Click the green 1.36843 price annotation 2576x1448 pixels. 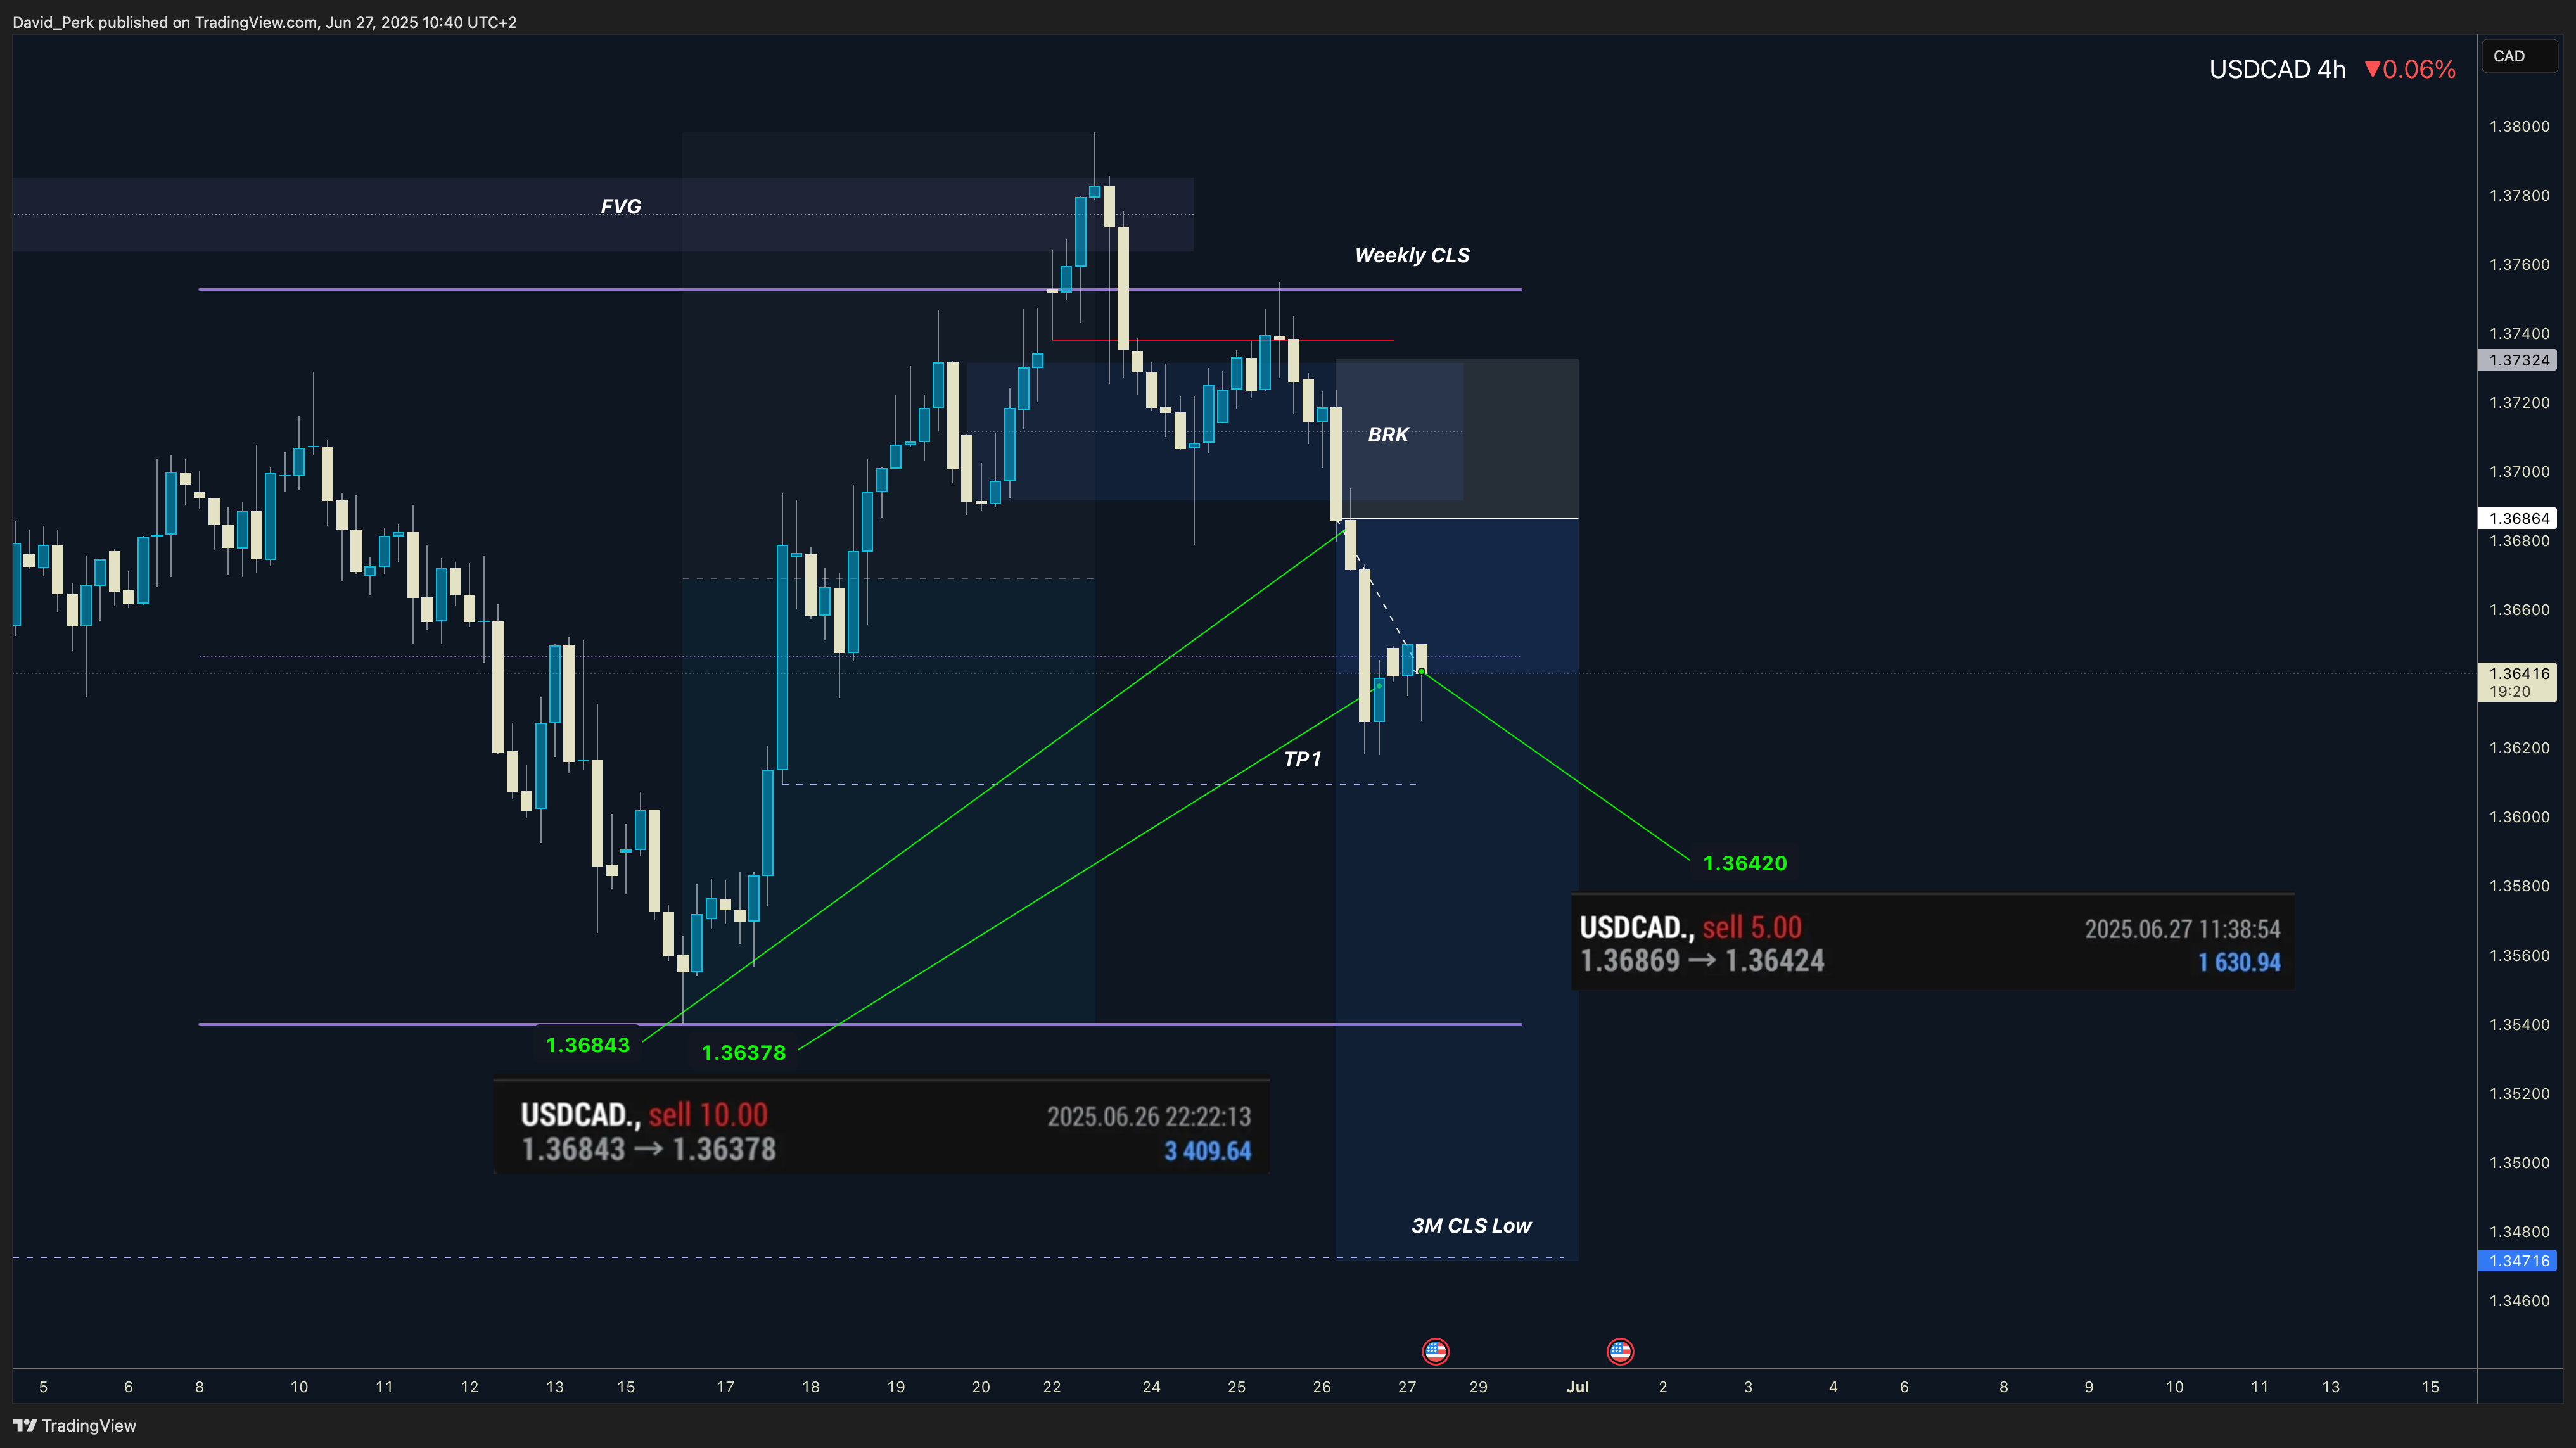pos(587,1045)
